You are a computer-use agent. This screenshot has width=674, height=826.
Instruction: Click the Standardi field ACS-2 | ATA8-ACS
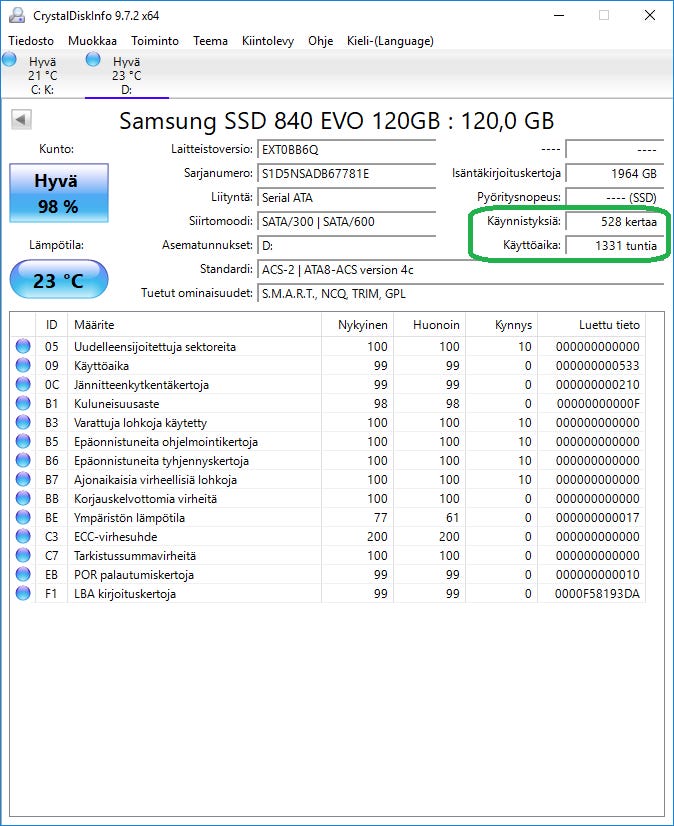460,270
